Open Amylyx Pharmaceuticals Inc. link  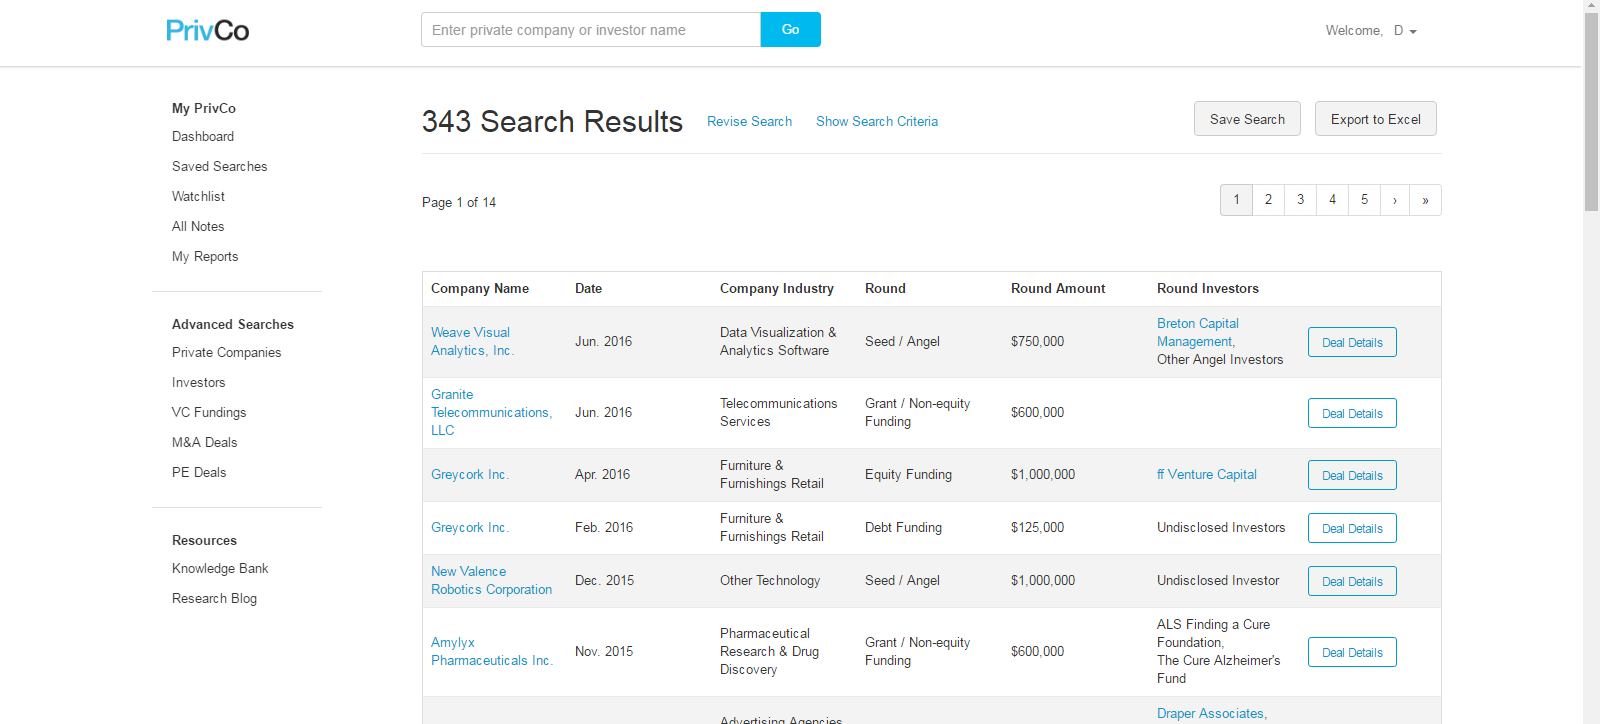point(492,651)
